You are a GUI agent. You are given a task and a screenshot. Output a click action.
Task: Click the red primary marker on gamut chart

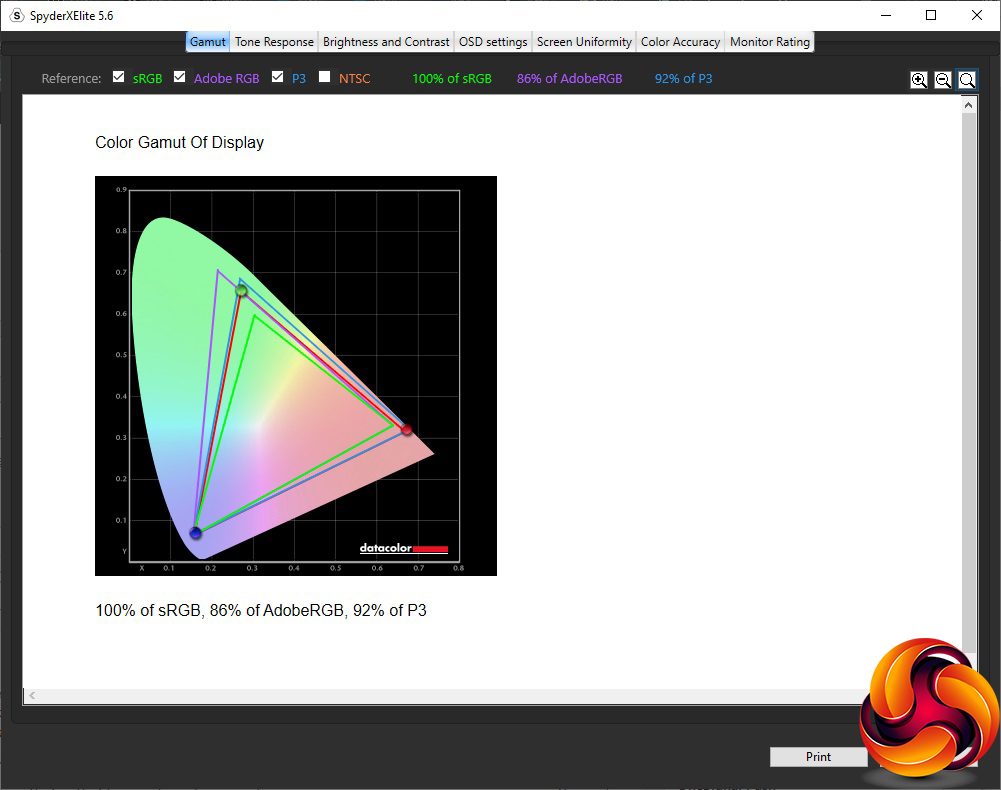[x=406, y=430]
